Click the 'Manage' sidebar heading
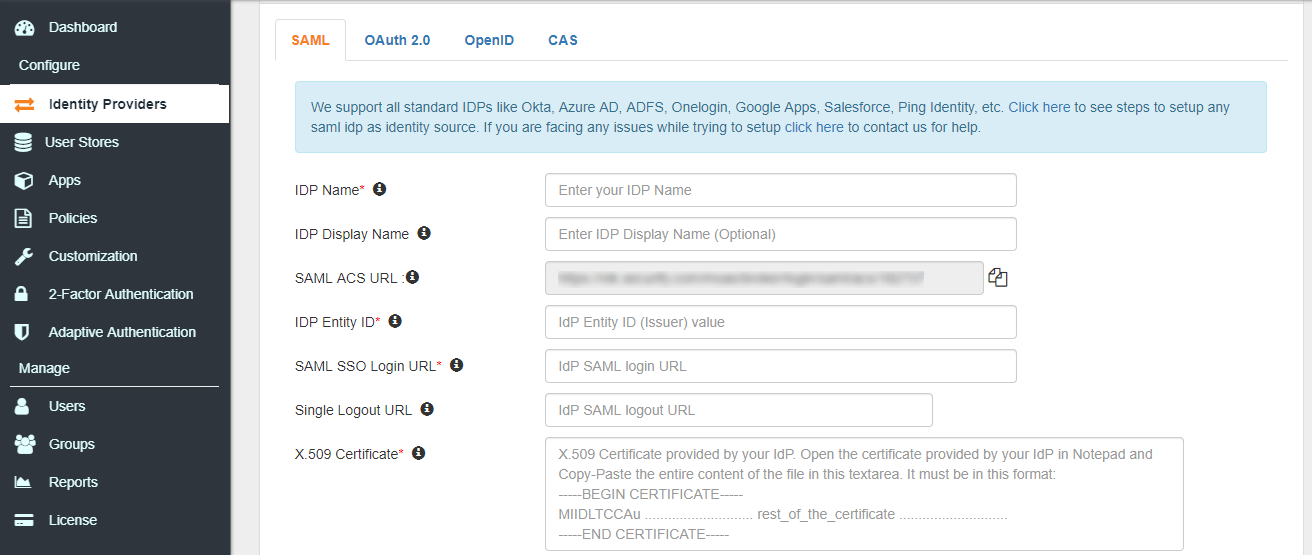This screenshot has height=555, width=1312. 44,368
